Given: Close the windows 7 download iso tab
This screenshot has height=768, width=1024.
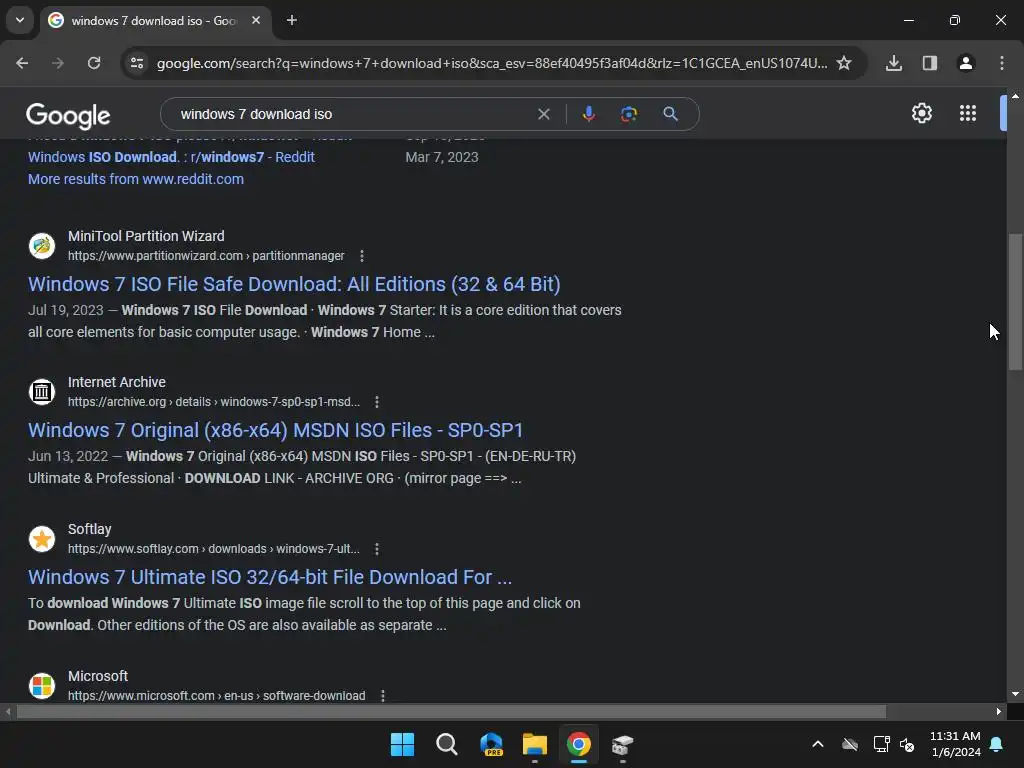Looking at the screenshot, I should point(256,20).
